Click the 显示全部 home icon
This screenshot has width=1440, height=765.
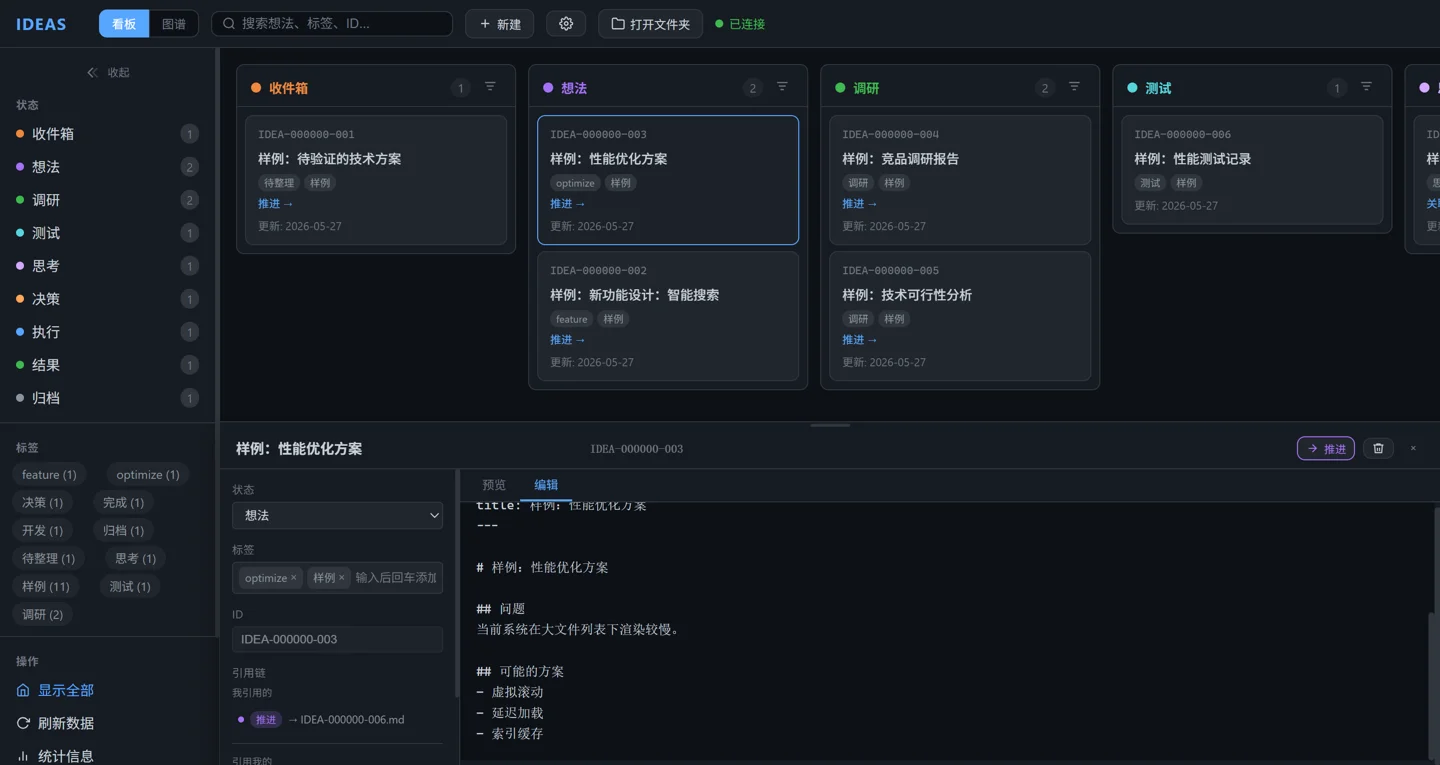pos(23,690)
